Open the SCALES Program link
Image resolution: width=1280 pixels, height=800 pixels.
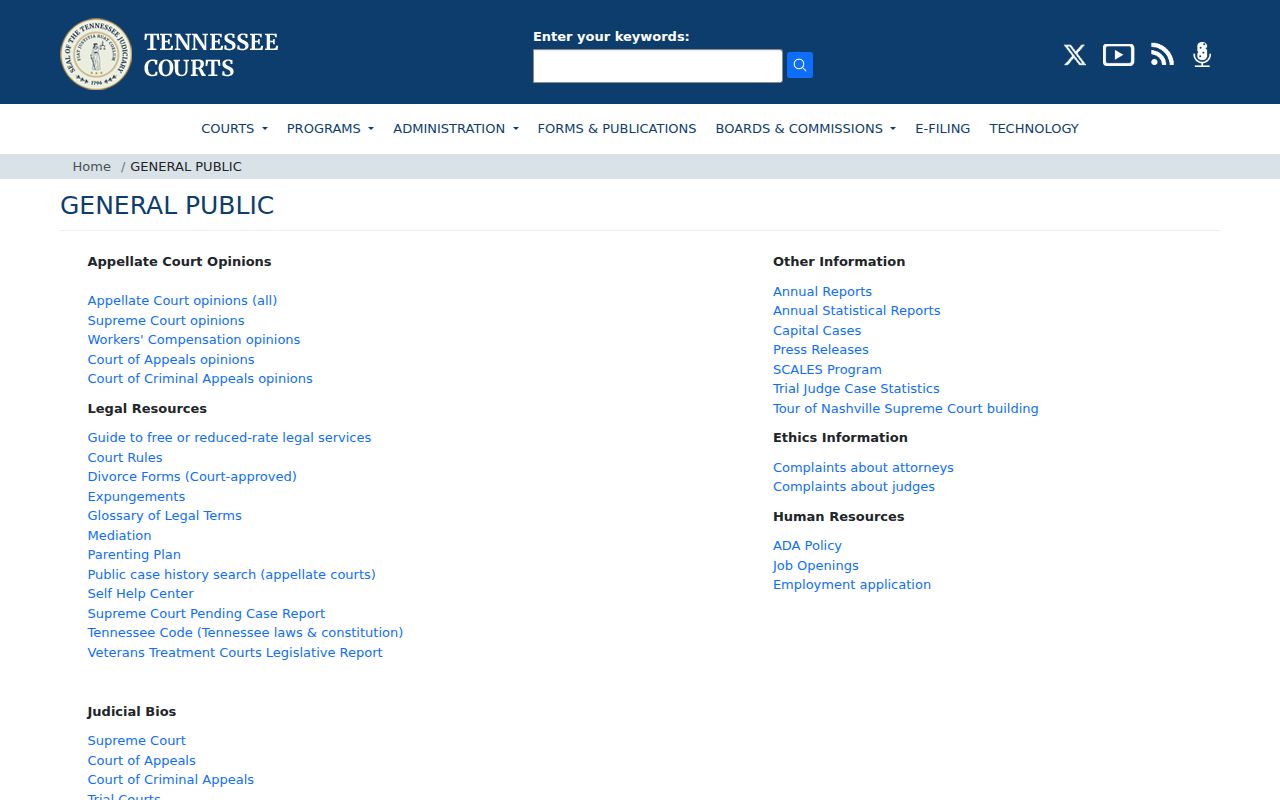click(827, 369)
